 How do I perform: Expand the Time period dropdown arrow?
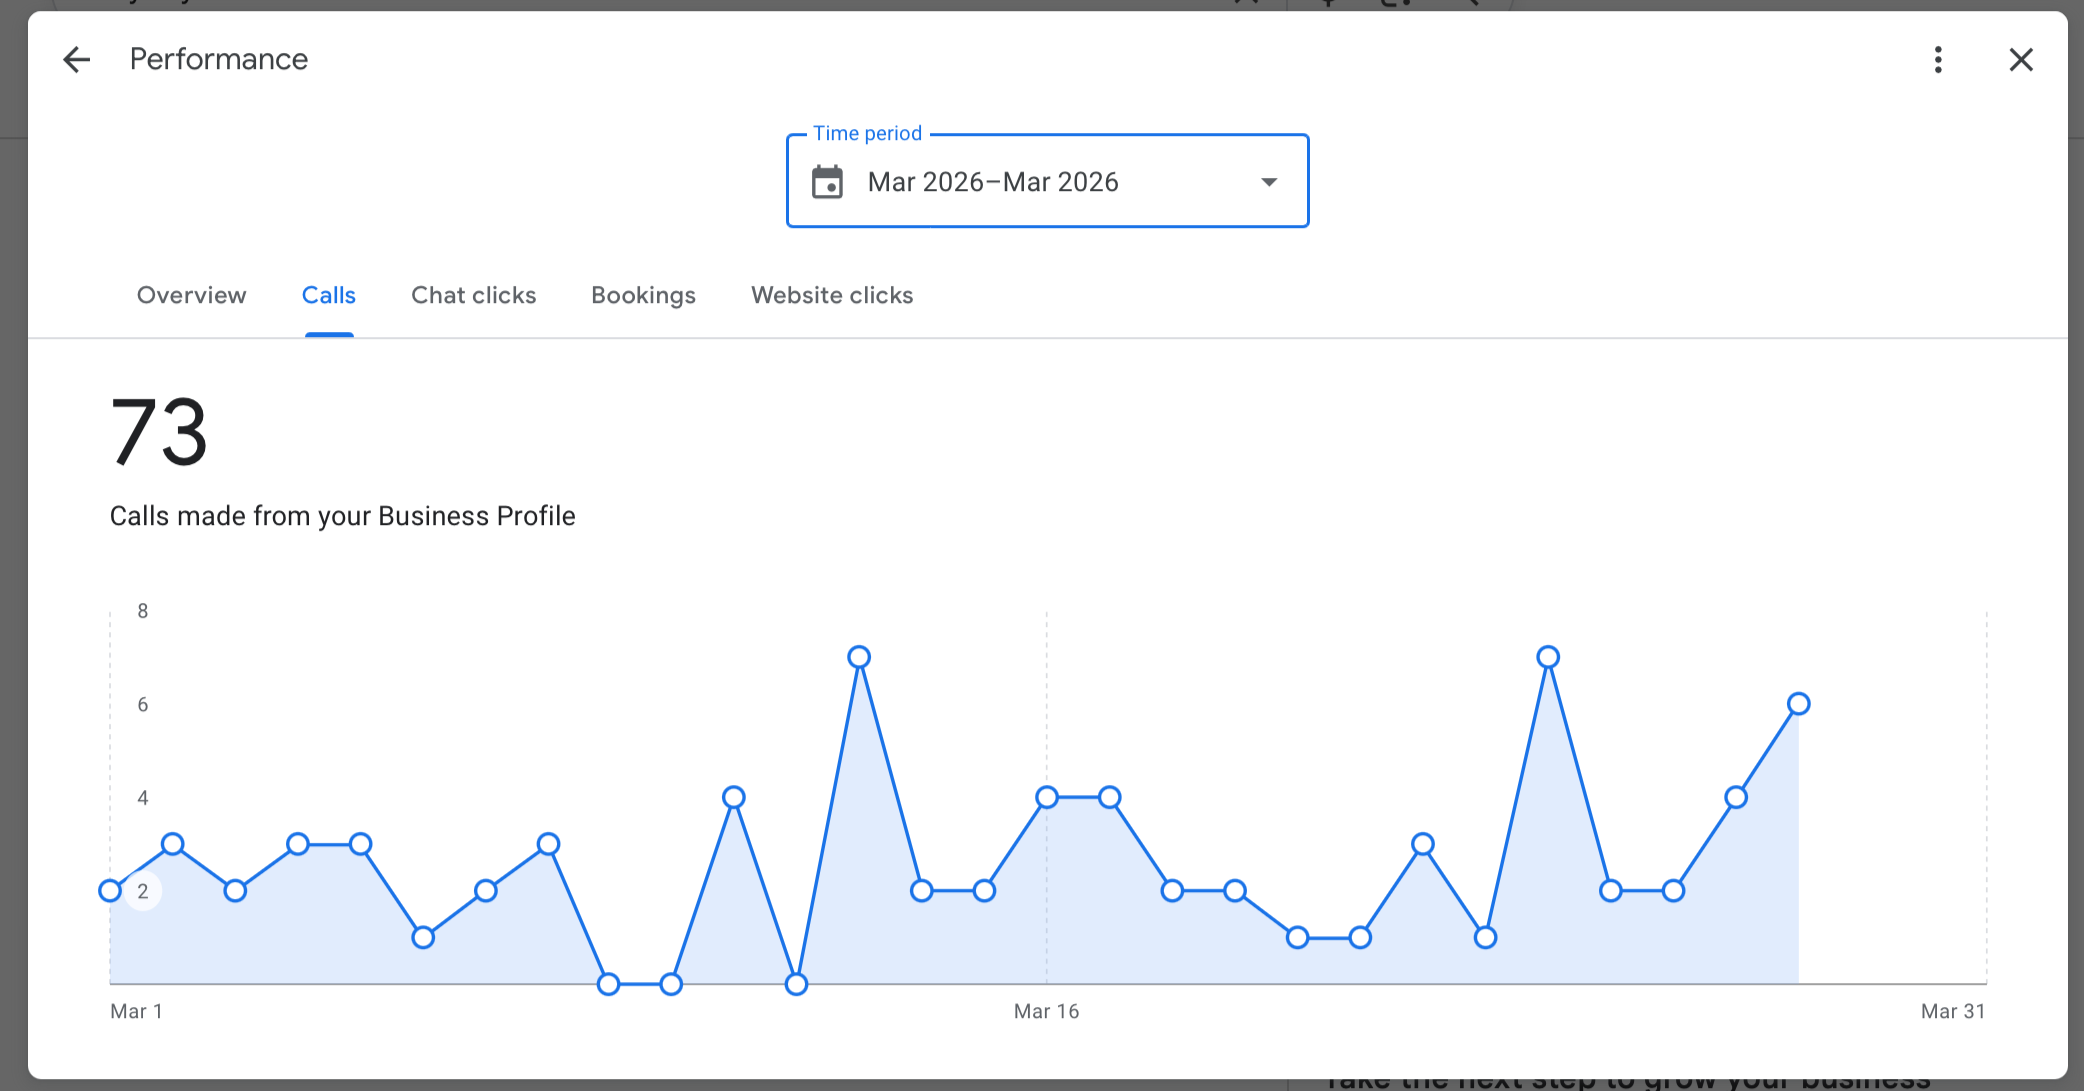1269,182
